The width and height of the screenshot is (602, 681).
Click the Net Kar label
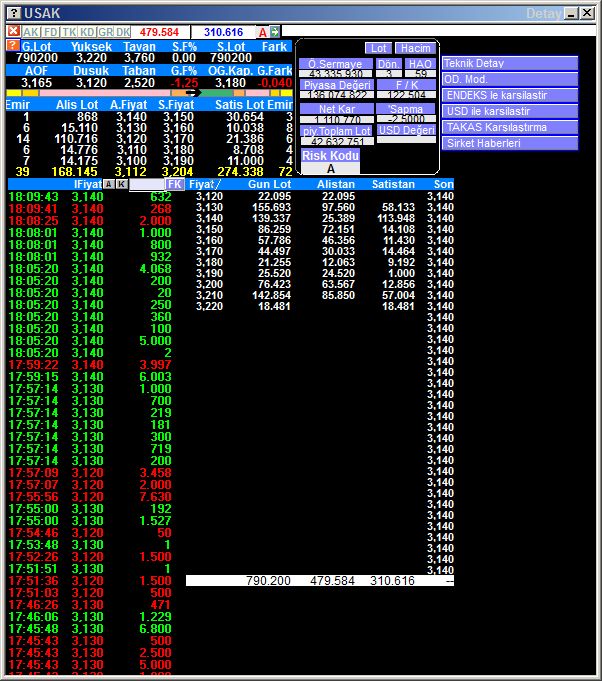coord(337,109)
